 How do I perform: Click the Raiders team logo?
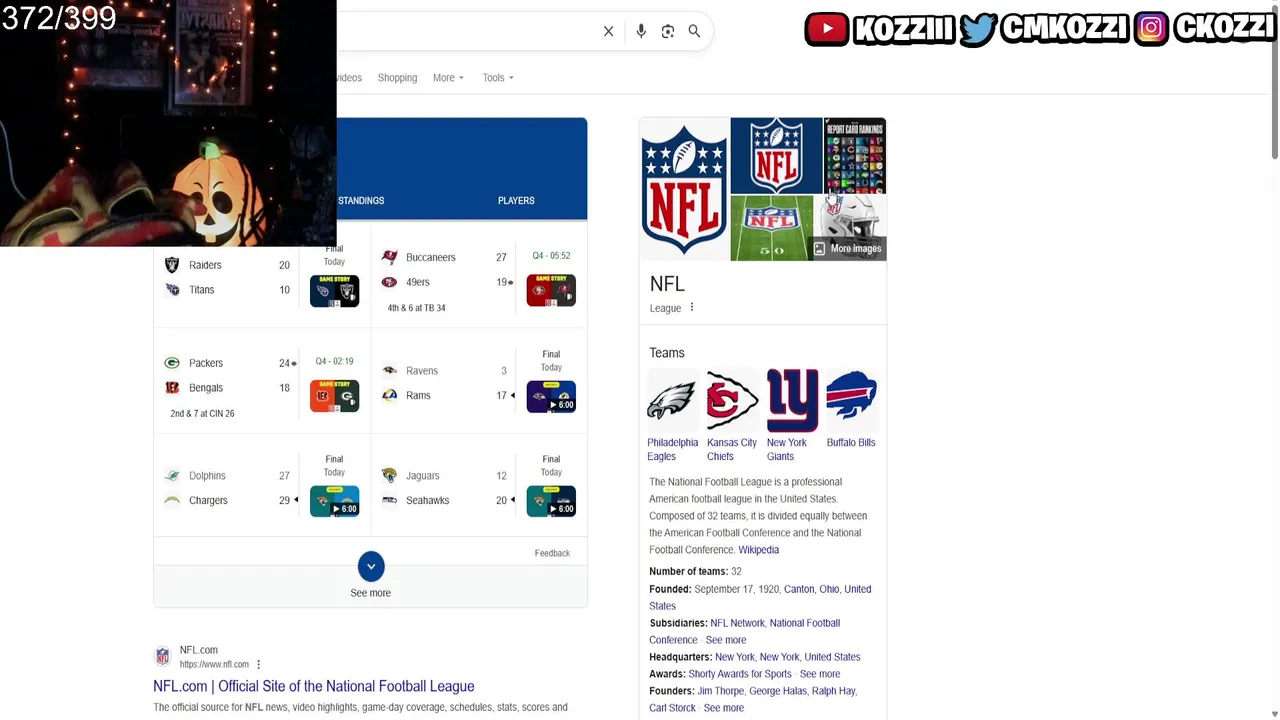coord(172,265)
